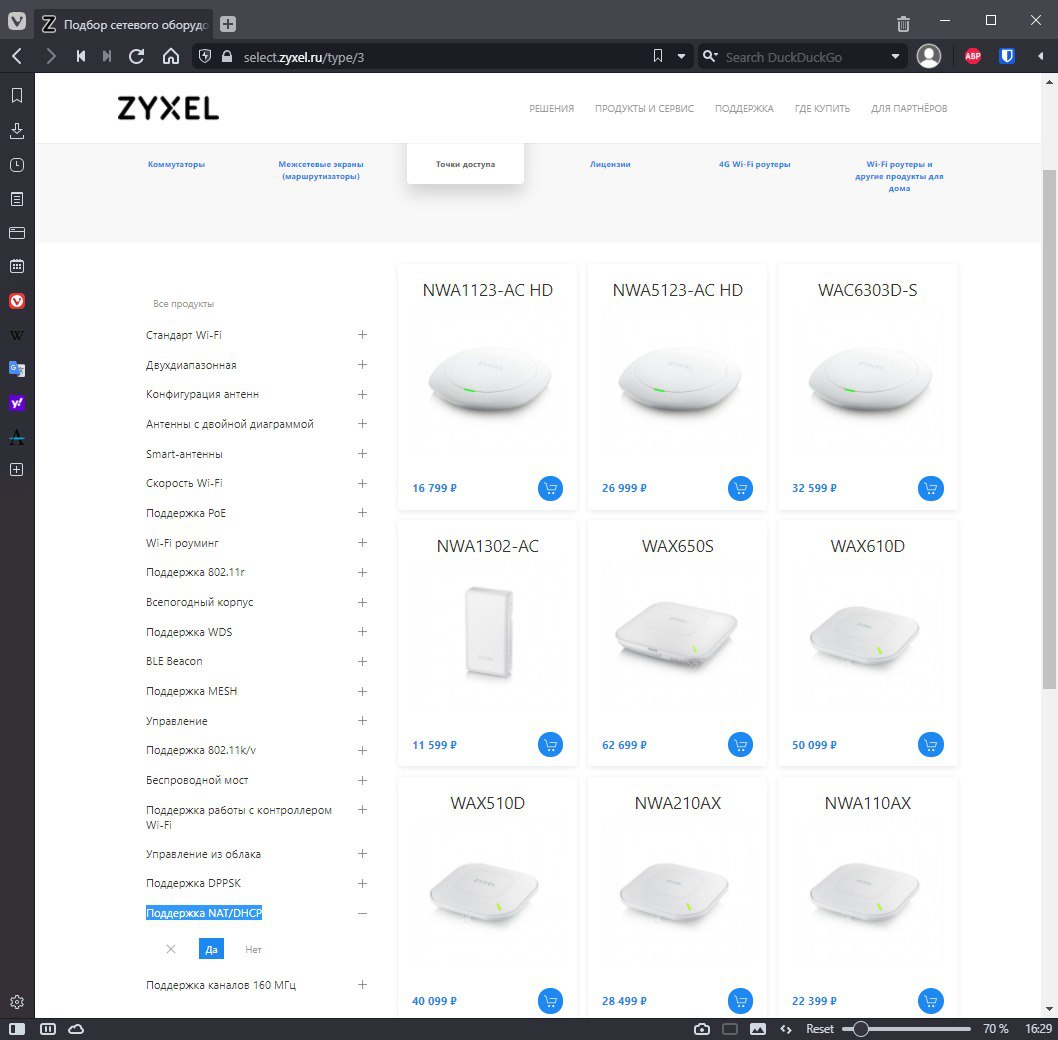Screen dimensions: 1058x1040
Task: Add NWA1302-AC to cart
Action: (x=550, y=744)
